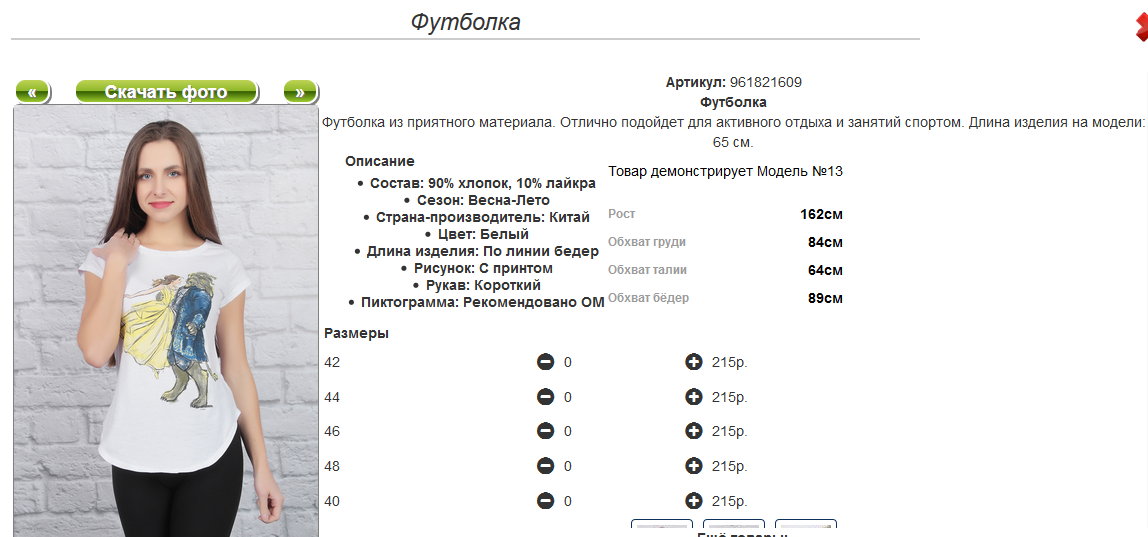Go to next photo with » button
Screen dimensions: 1148x537
click(300, 92)
